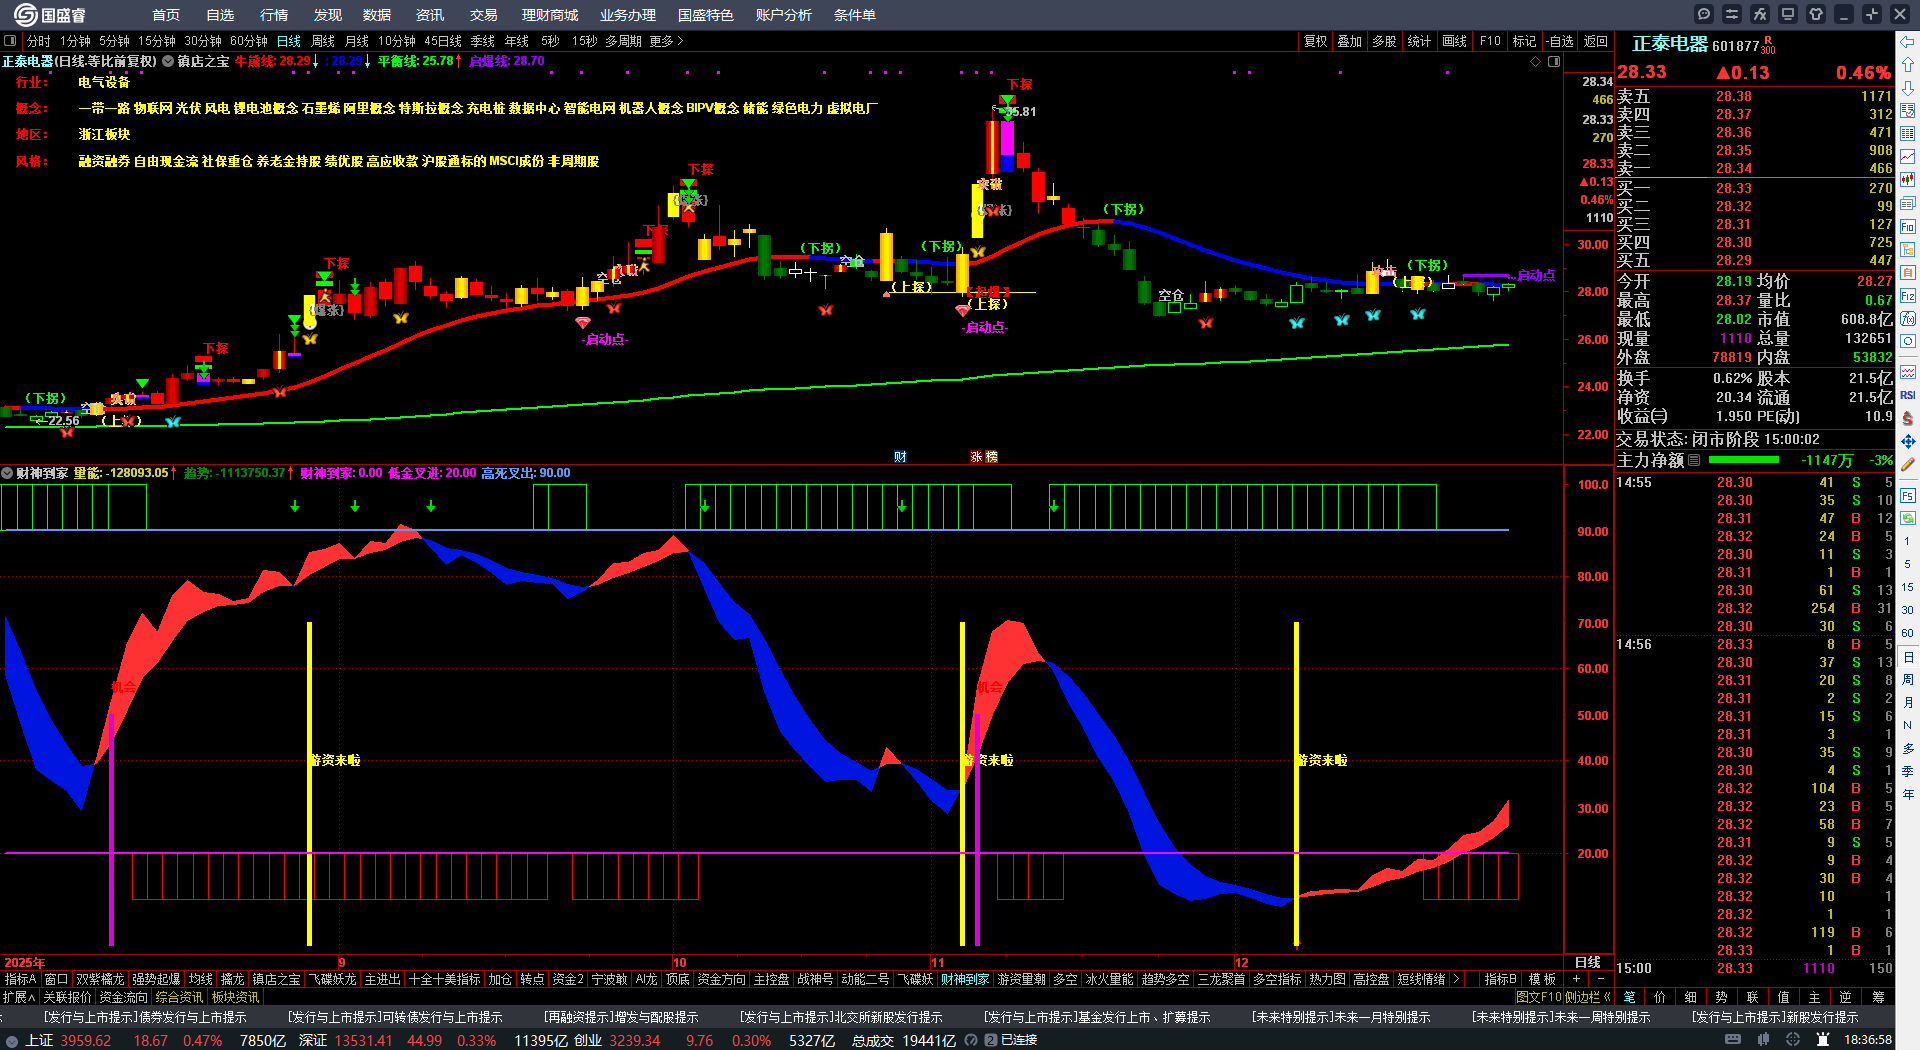
Task: Click the candlestick chart icon in sidebar
Action: coord(1908,180)
